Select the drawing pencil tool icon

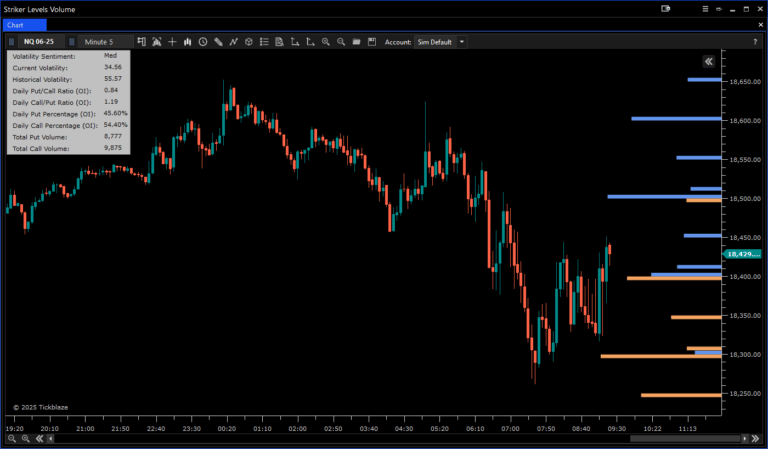218,42
